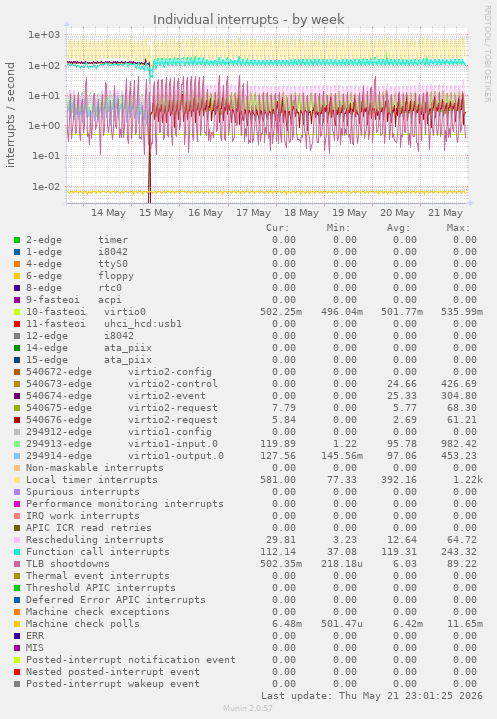Click the graph title Individual interrupts - by week
Screen dimensions: 497x719
[x=248, y=20]
